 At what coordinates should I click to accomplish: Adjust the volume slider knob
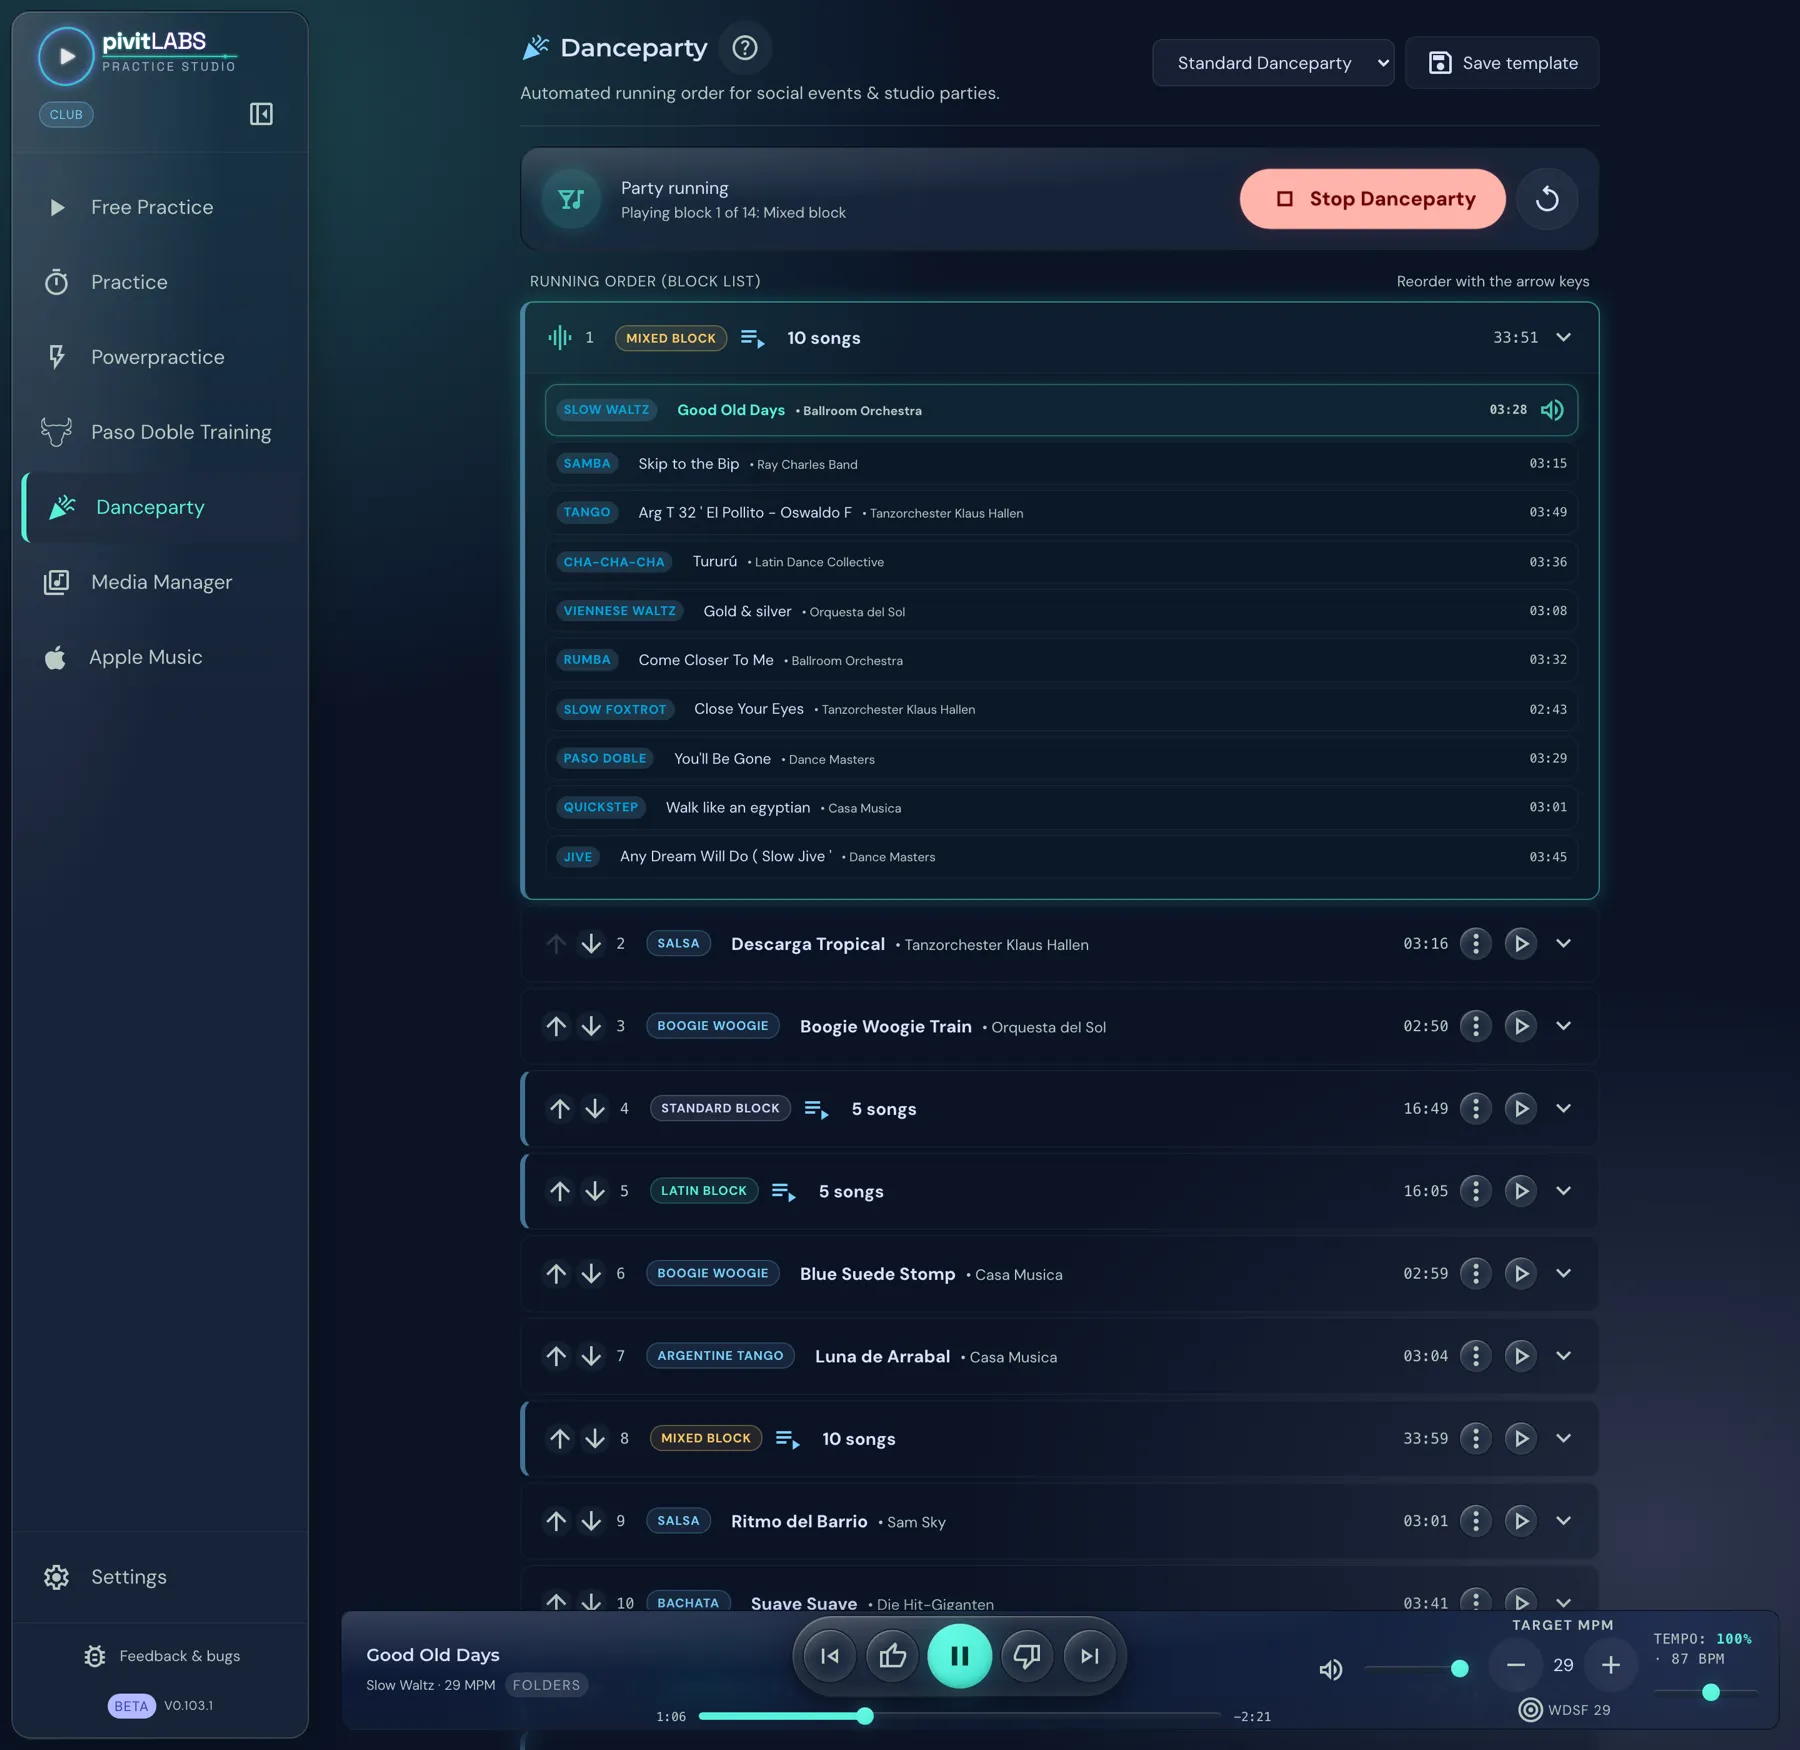point(1460,1668)
